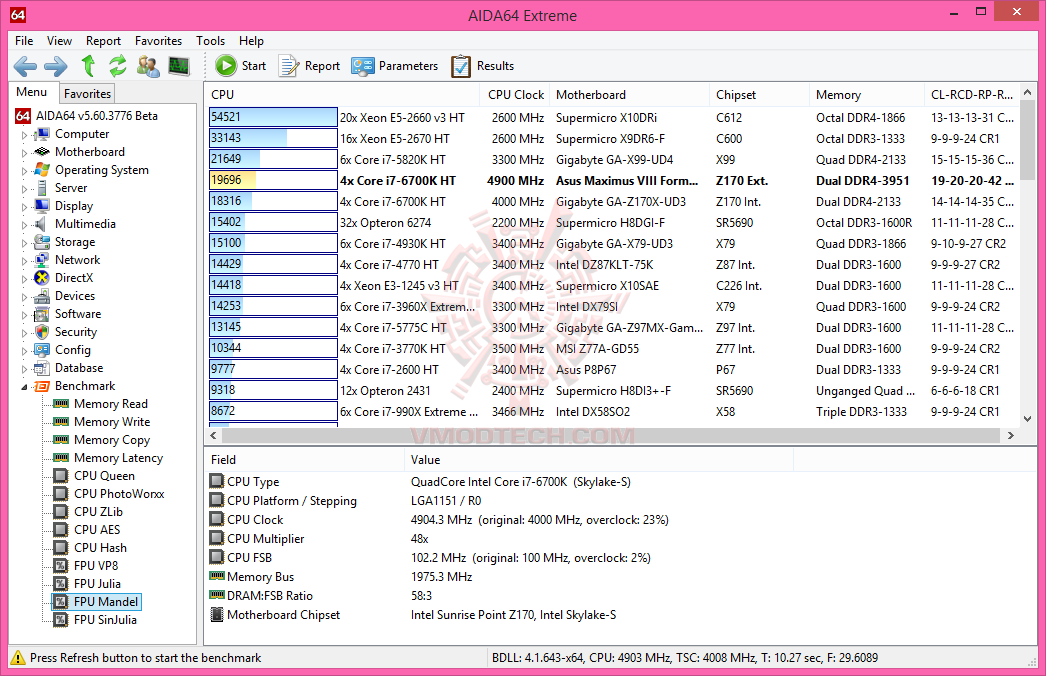The width and height of the screenshot is (1046, 676).
Task: Click the horizontal scrollbar right arrow
Action: [1011, 435]
